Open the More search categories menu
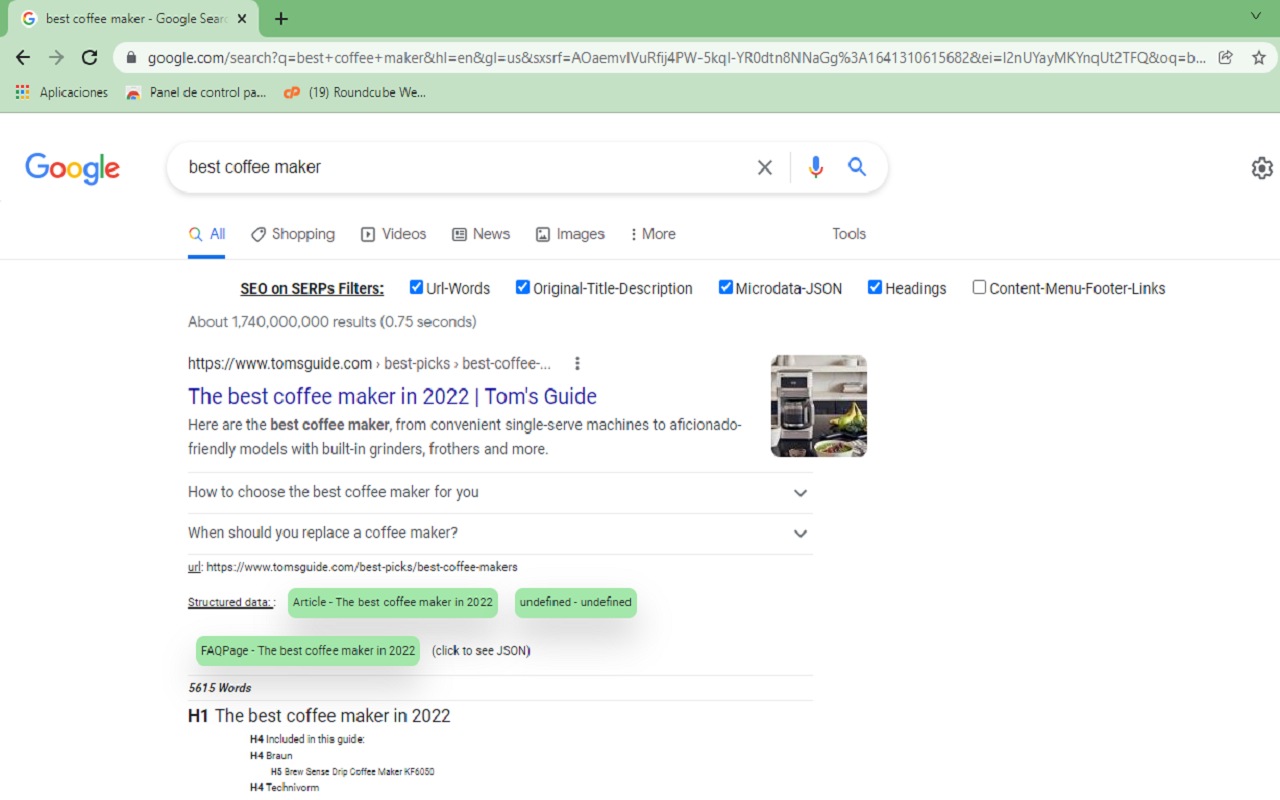Viewport: 1280px width, 800px height. (653, 234)
